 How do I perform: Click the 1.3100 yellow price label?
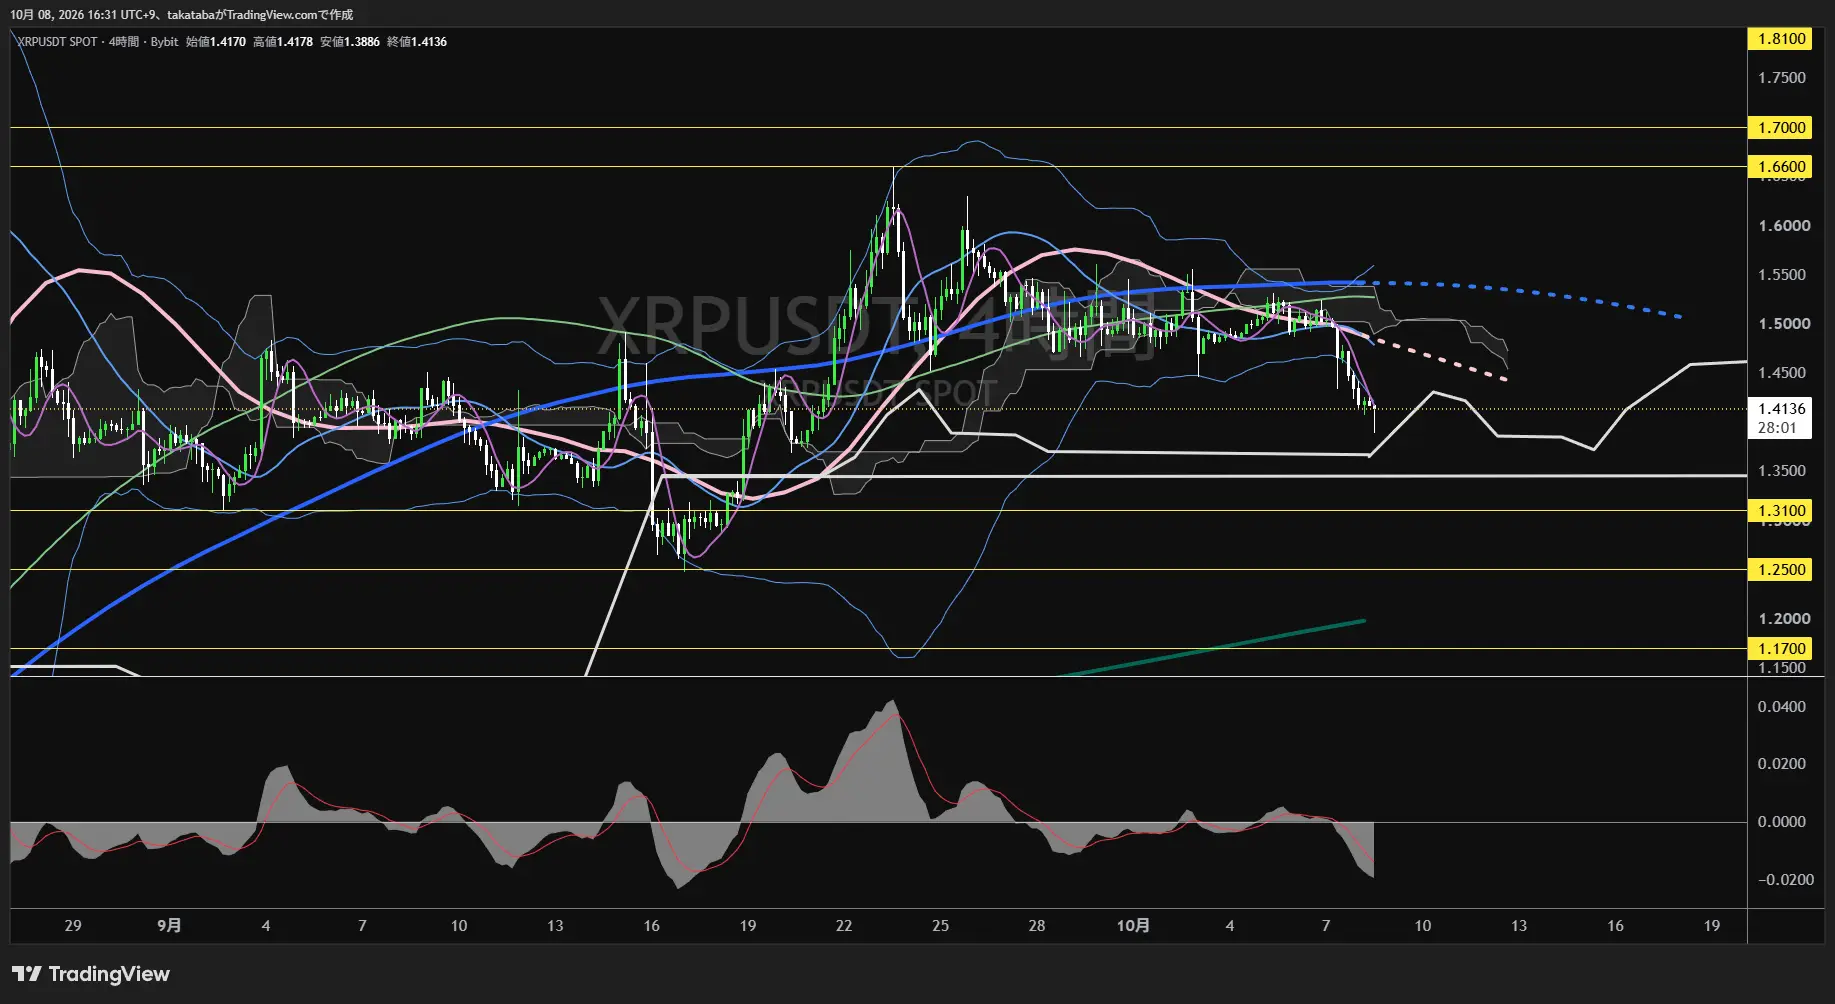[1782, 511]
